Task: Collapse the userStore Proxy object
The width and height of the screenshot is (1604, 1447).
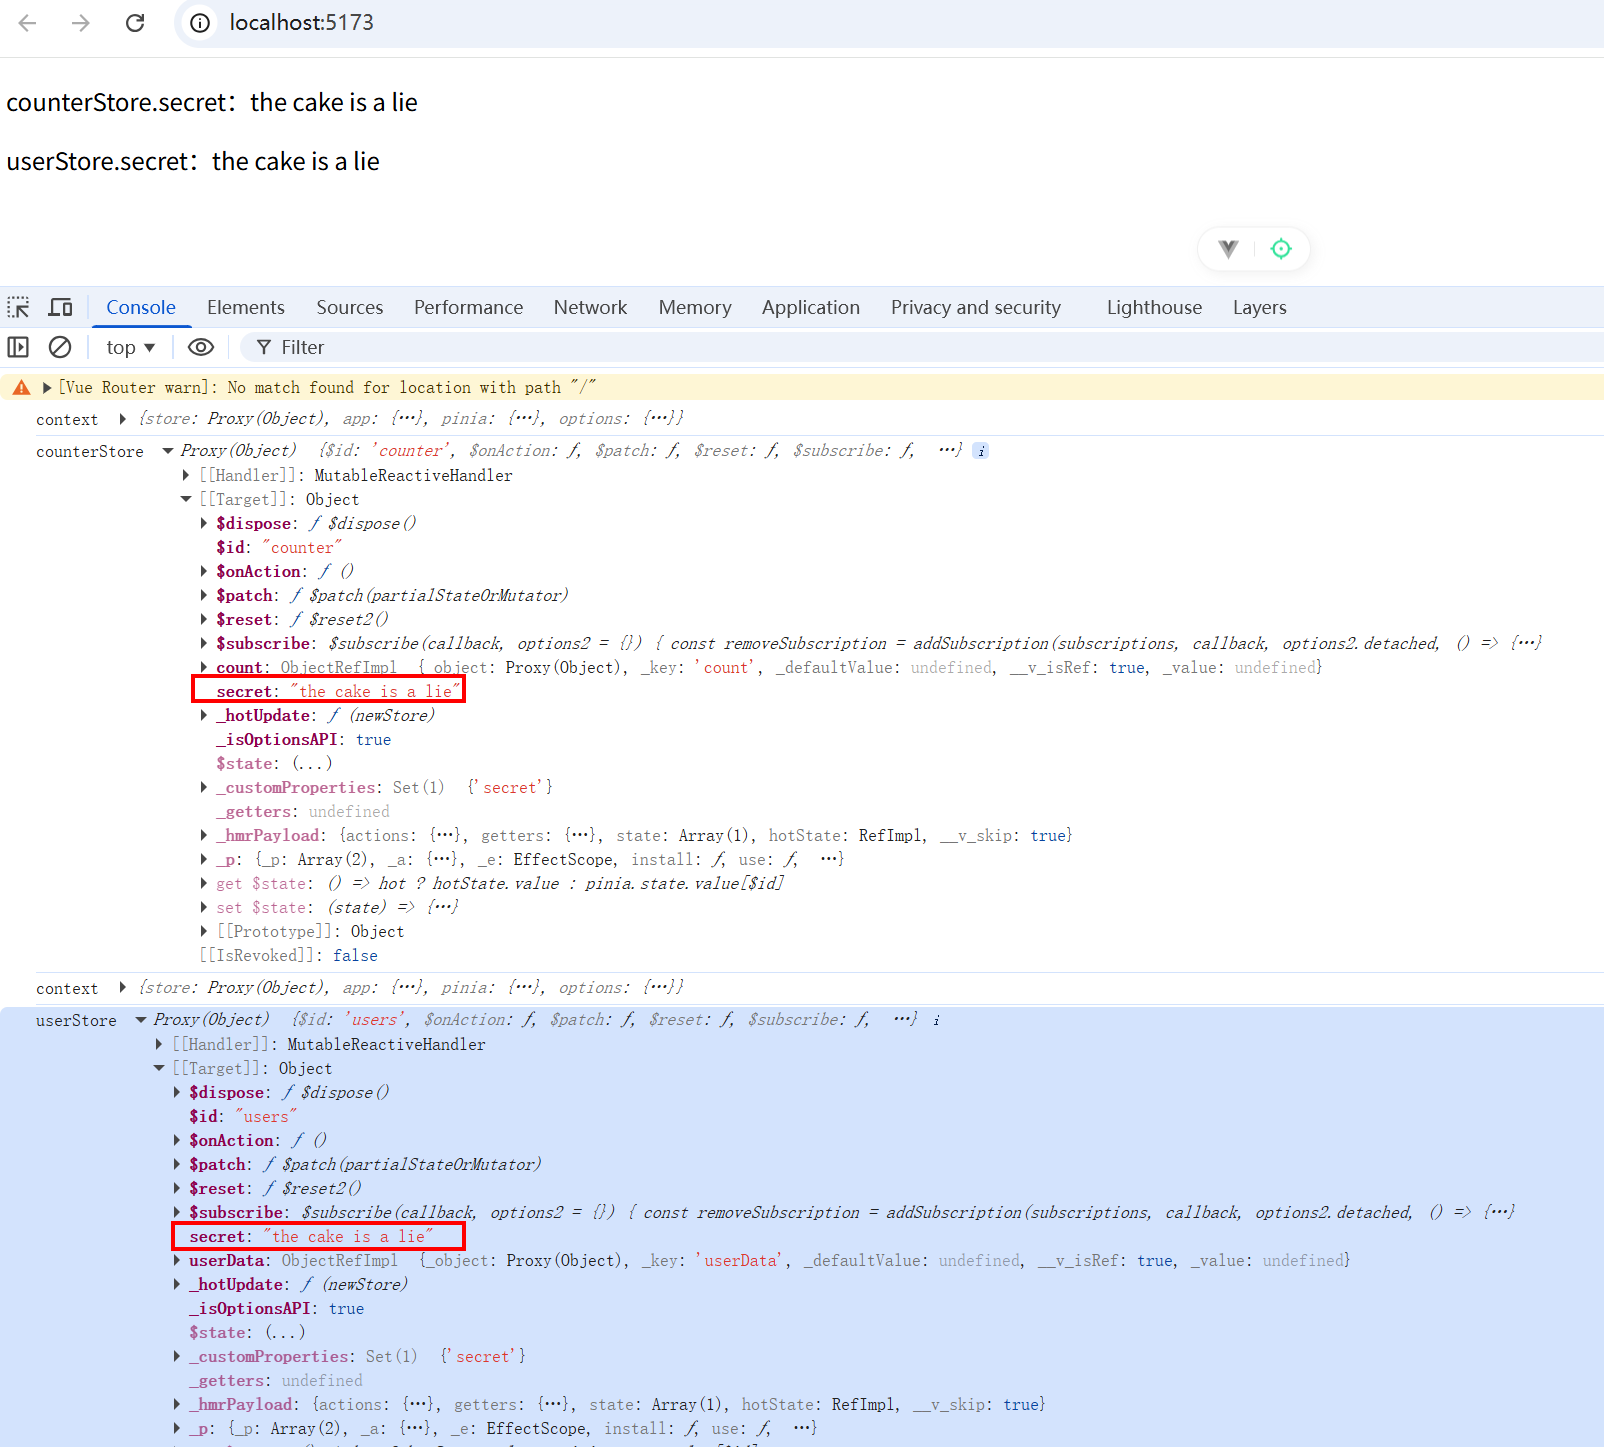Action: coord(141,1020)
